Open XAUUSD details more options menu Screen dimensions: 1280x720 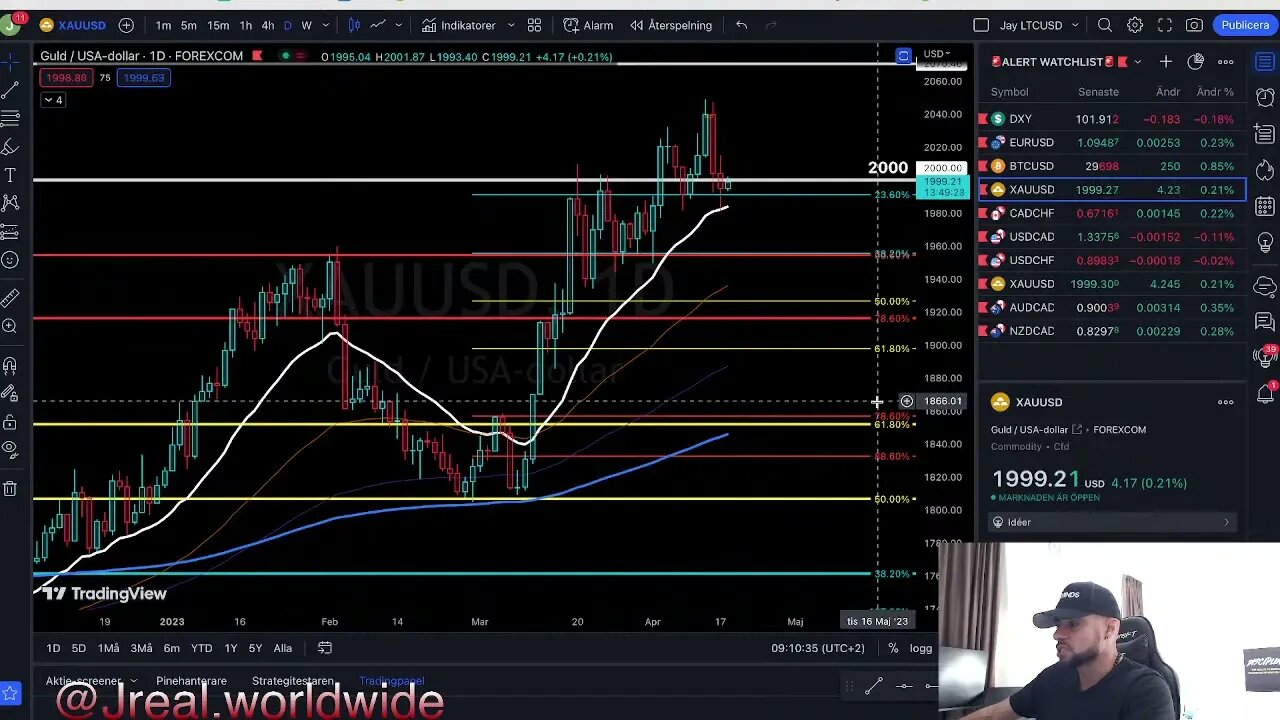pos(1225,402)
